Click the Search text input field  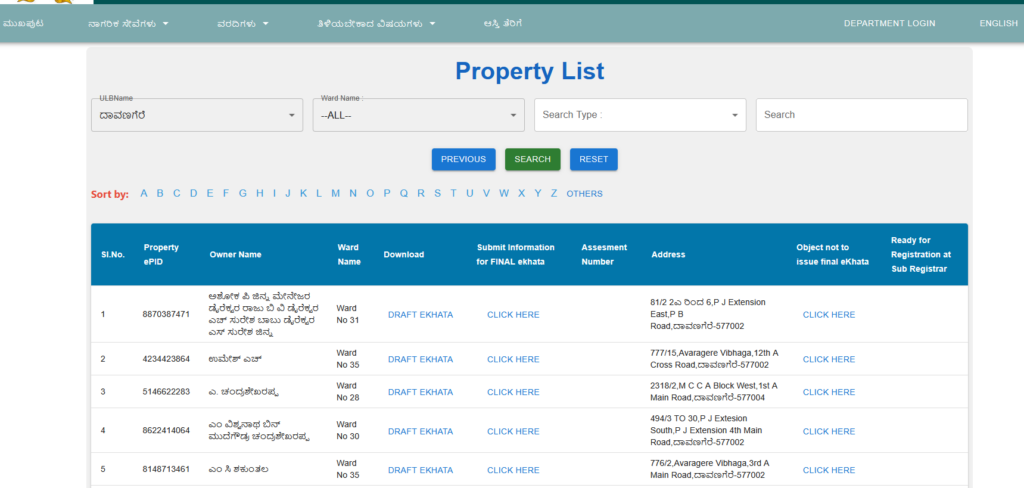(861, 115)
